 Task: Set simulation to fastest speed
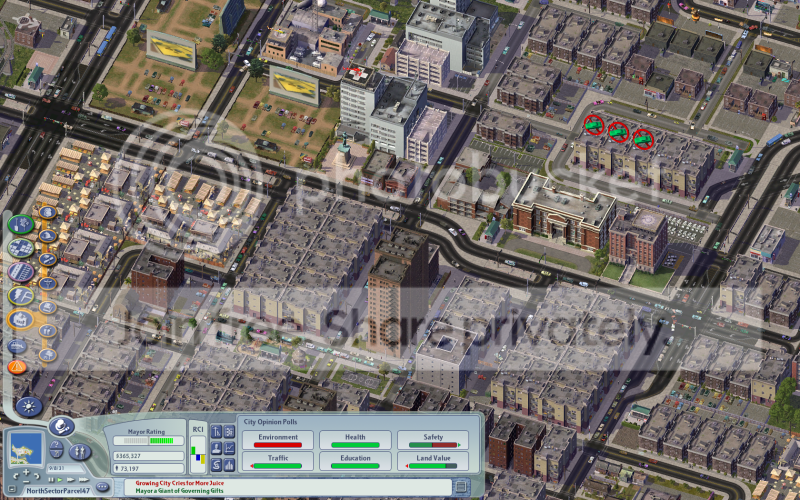[84, 480]
